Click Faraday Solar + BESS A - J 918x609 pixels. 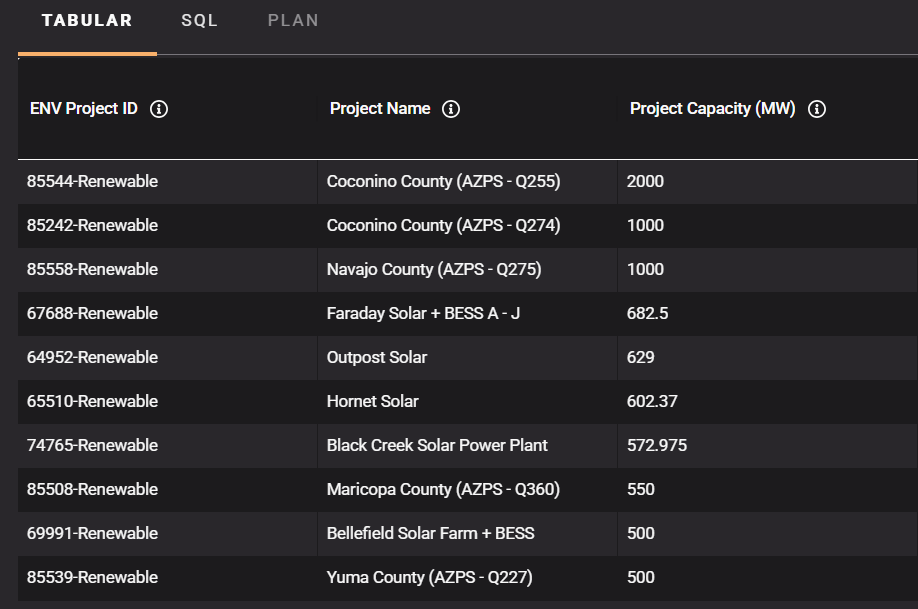click(x=423, y=314)
